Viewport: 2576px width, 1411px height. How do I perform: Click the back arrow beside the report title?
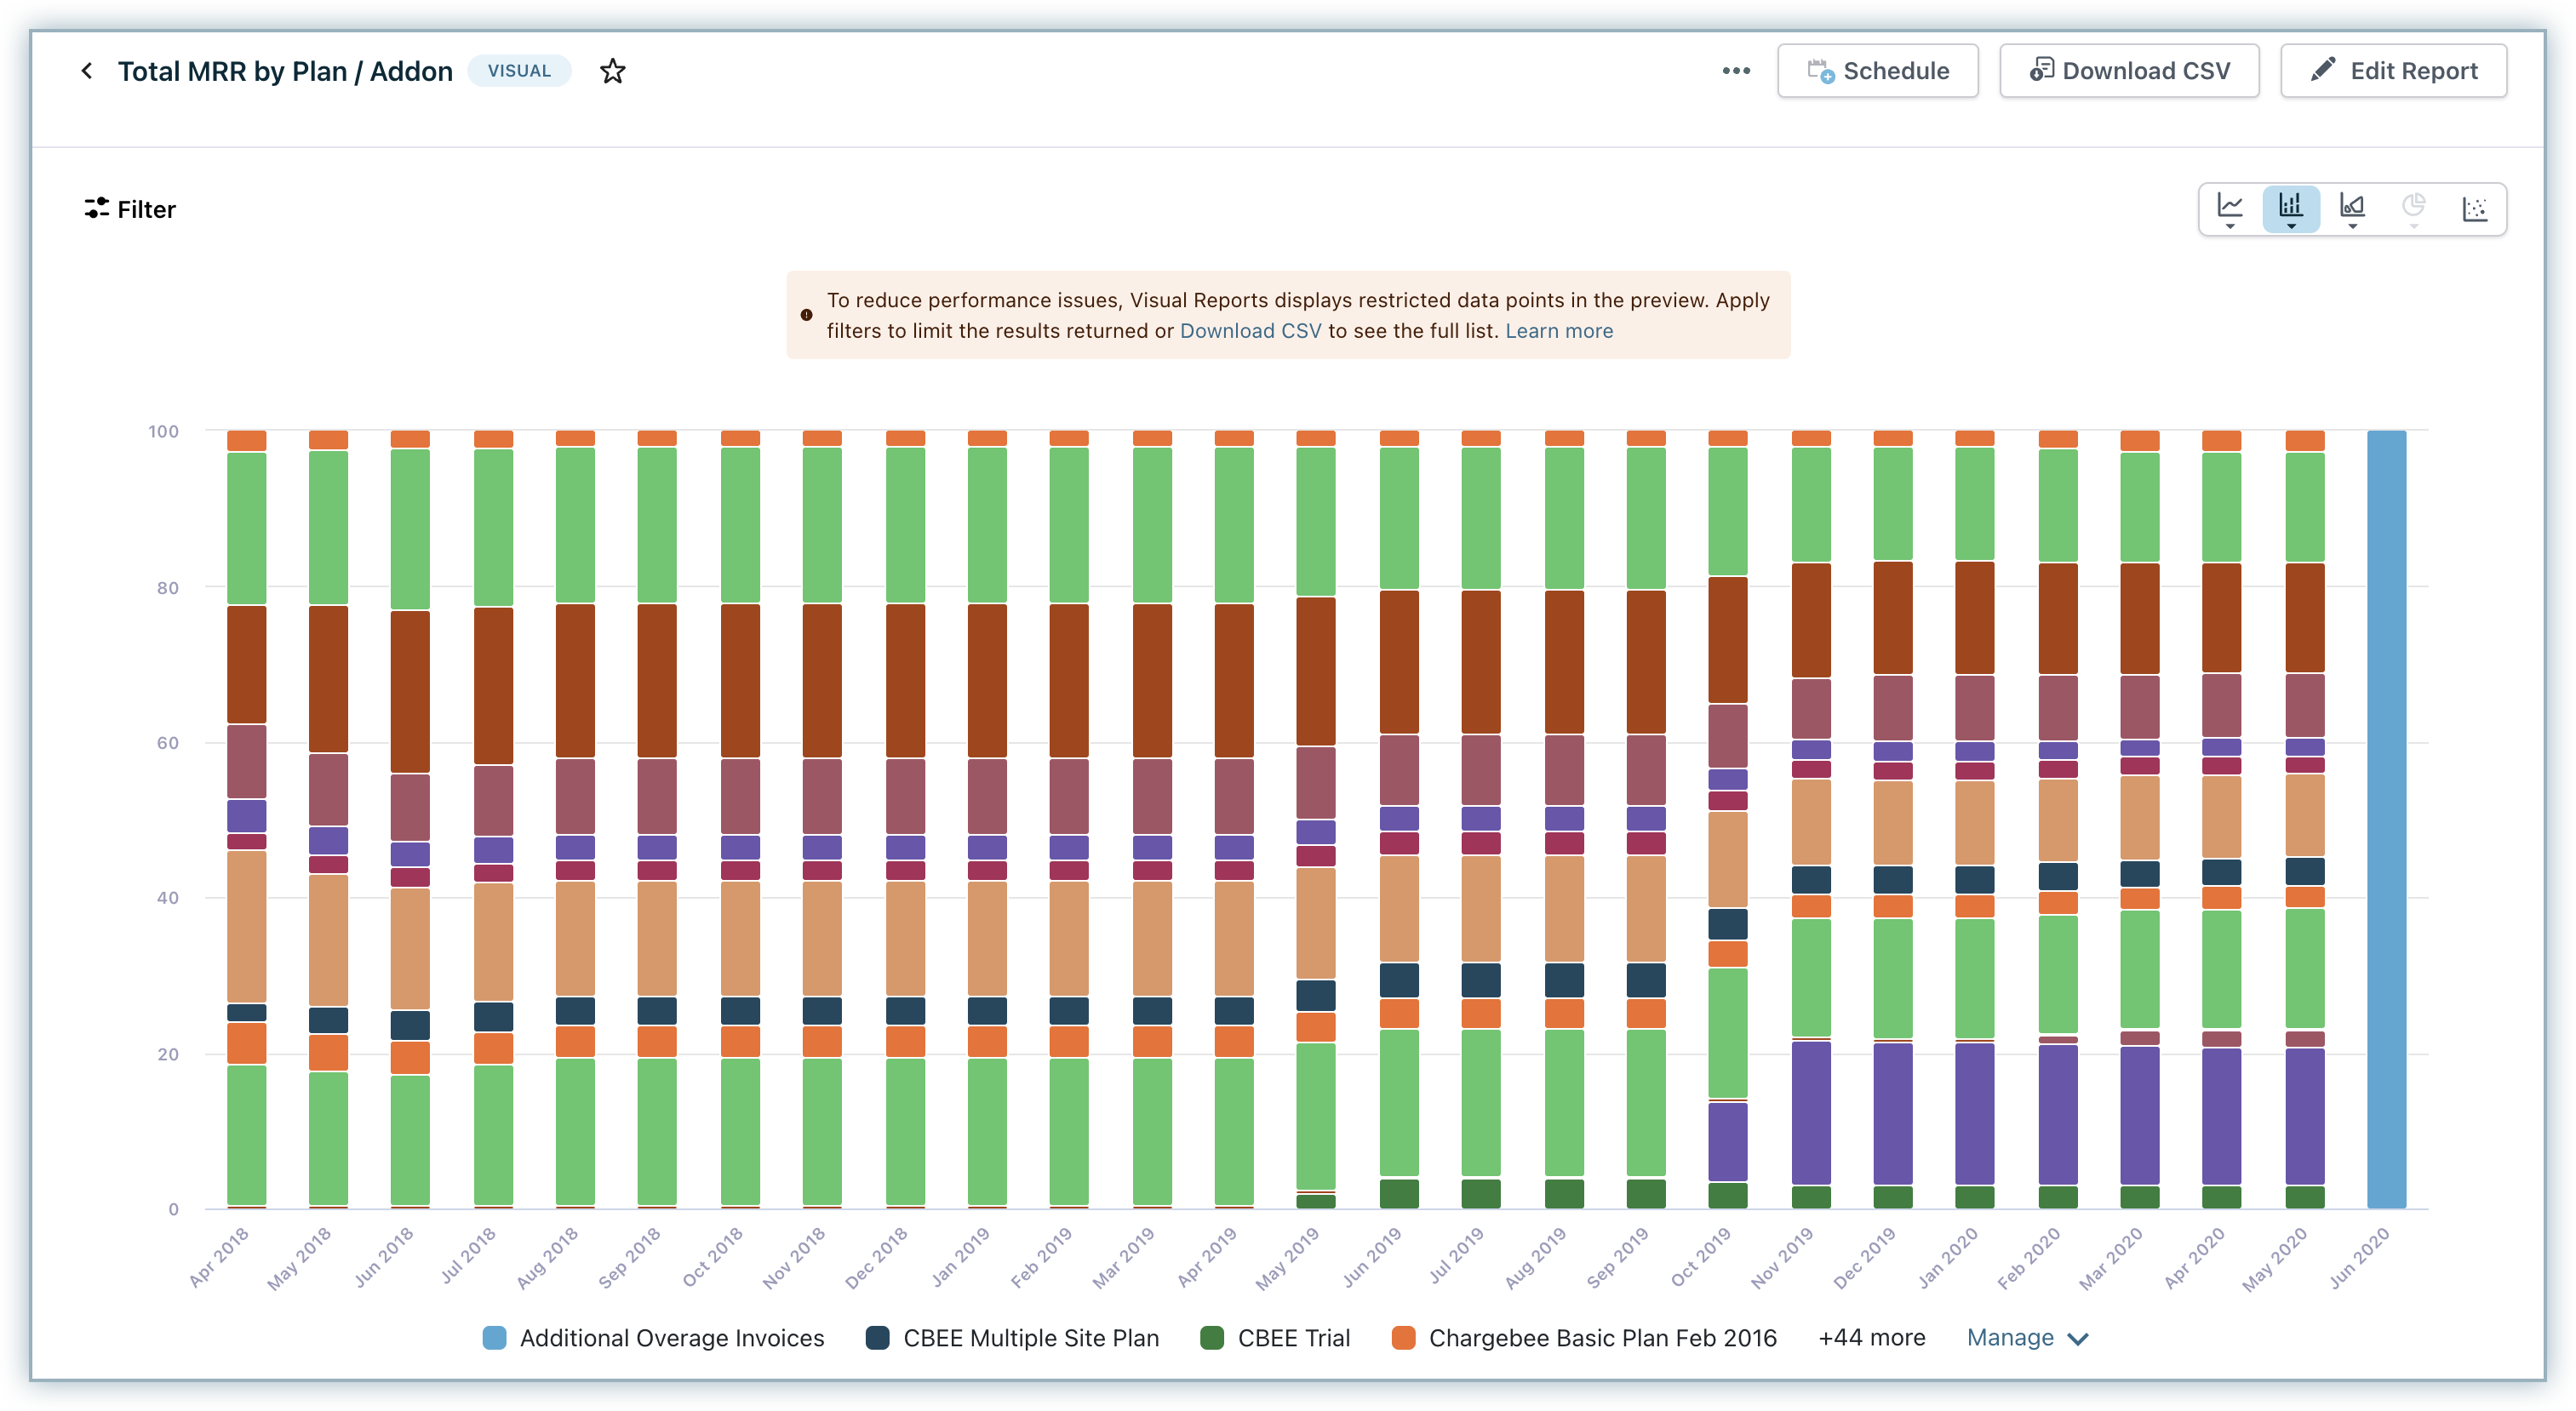(87, 71)
